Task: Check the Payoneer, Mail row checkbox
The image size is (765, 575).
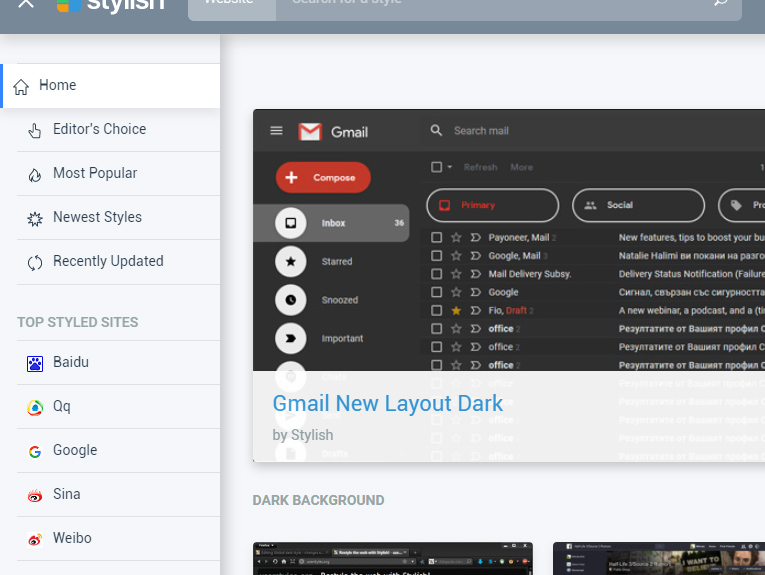Action: [437, 238]
